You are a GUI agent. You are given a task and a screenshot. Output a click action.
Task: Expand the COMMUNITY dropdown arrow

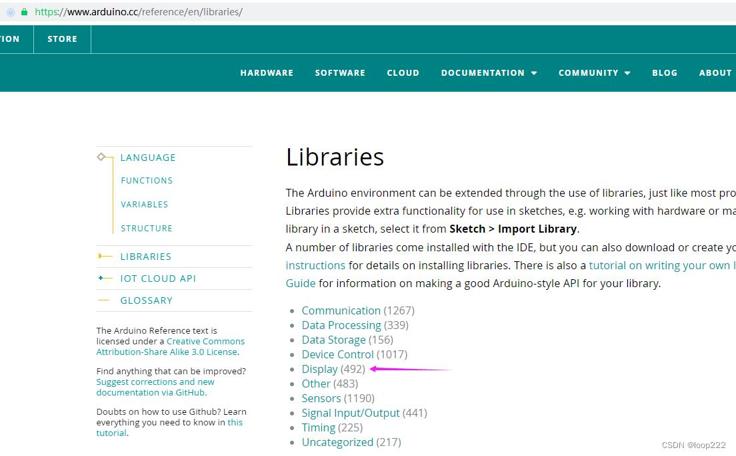click(x=628, y=73)
